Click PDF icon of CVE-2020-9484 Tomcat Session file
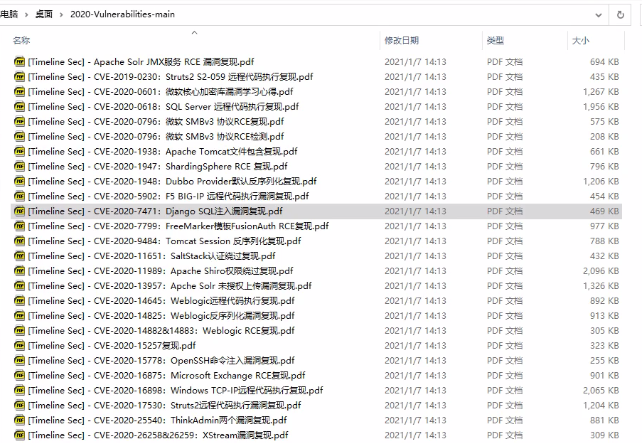The image size is (642, 443). [x=19, y=241]
